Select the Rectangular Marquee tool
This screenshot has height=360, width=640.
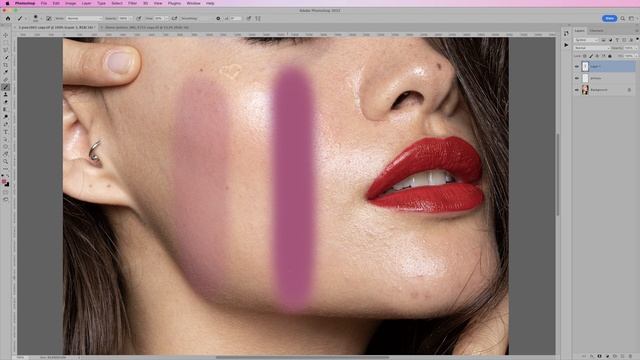(6, 42)
